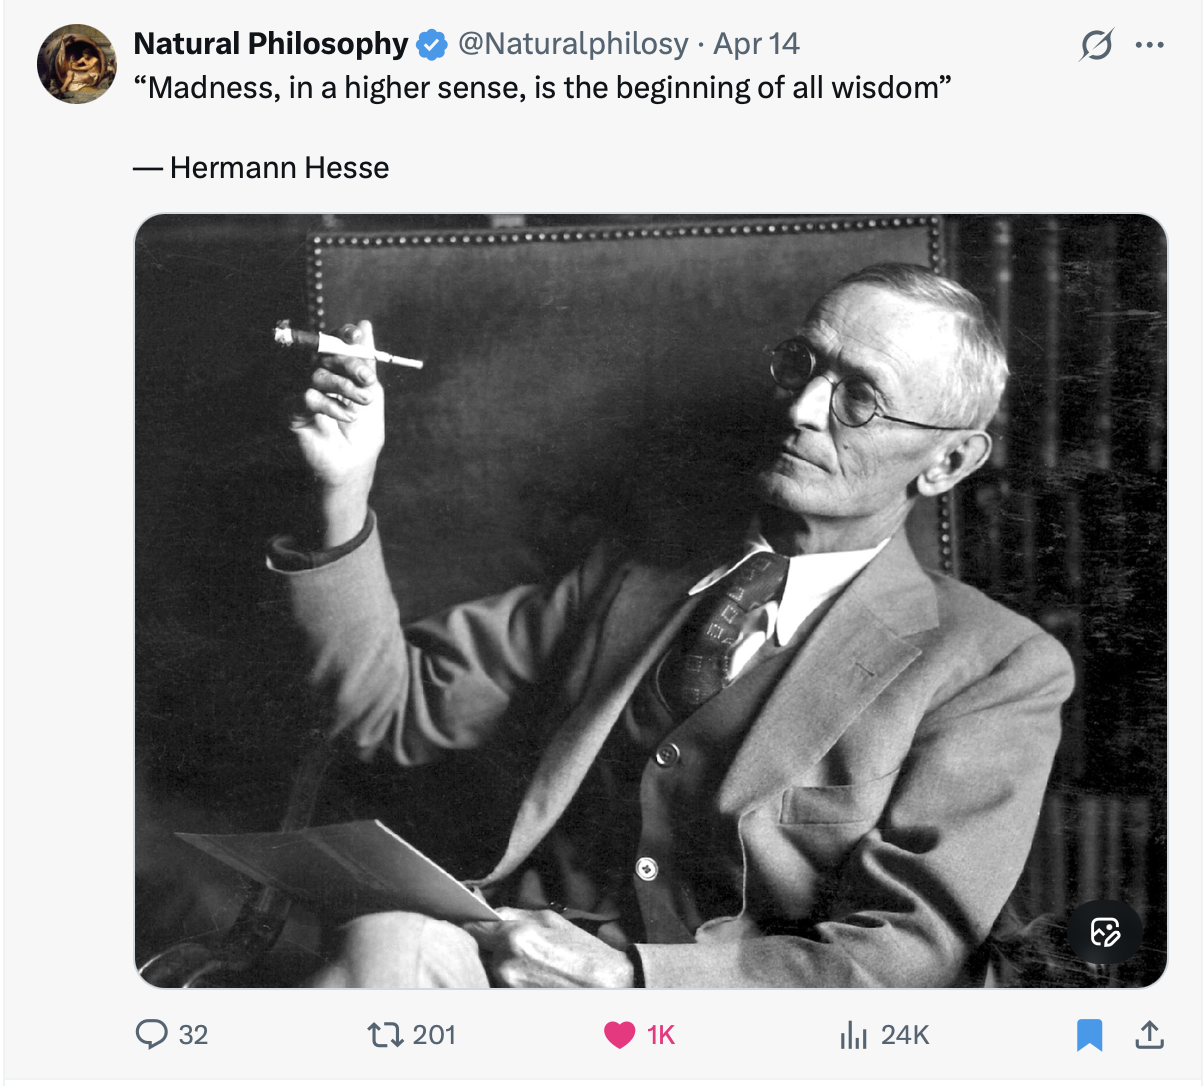This screenshot has height=1086, width=1204.
Task: Open the share post menu icon
Action: pyautogui.click(x=1149, y=1035)
